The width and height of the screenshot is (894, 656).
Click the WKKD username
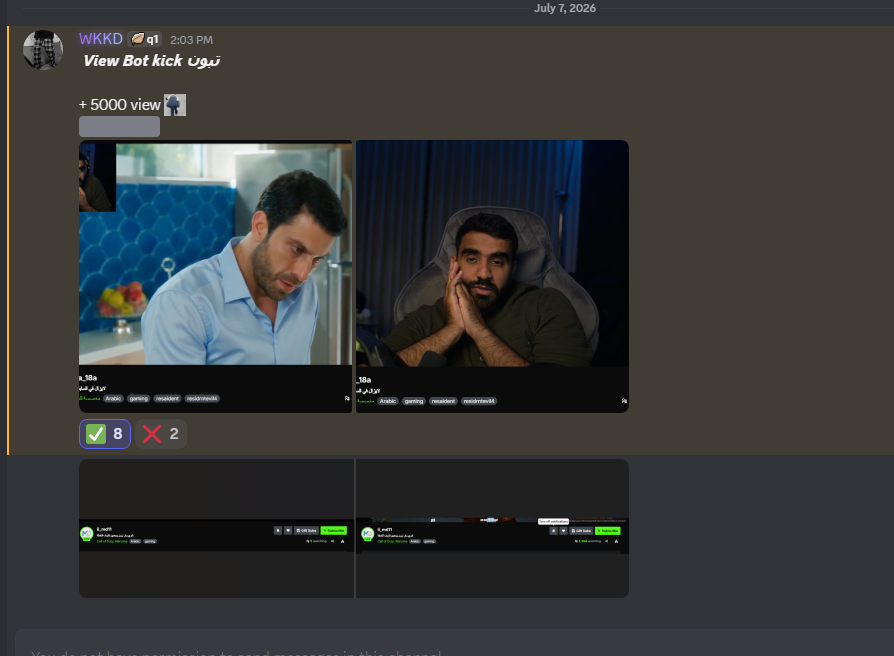click(x=101, y=39)
